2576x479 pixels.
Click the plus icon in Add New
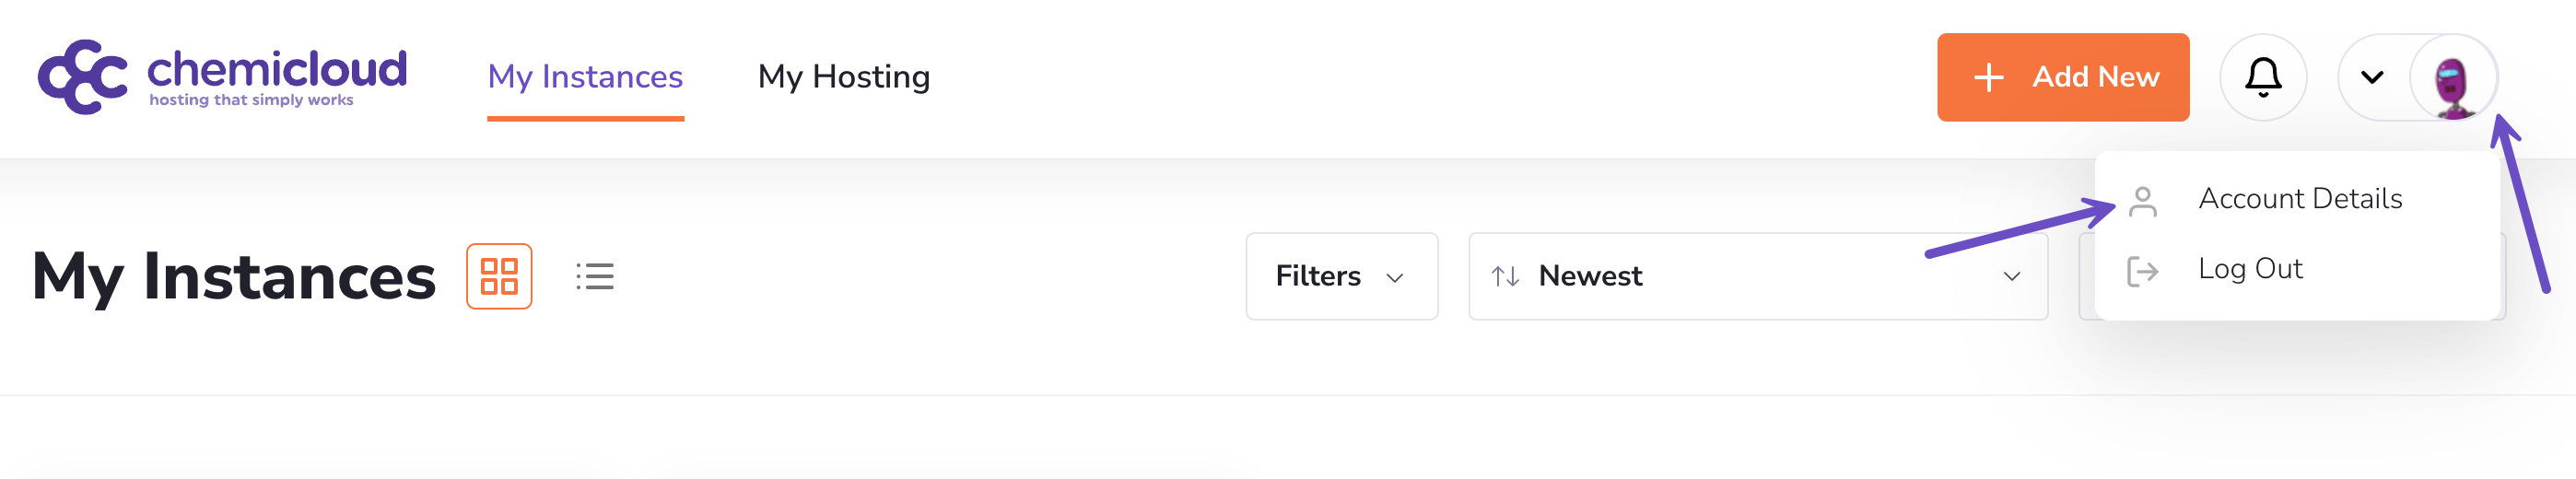pyautogui.click(x=1988, y=78)
